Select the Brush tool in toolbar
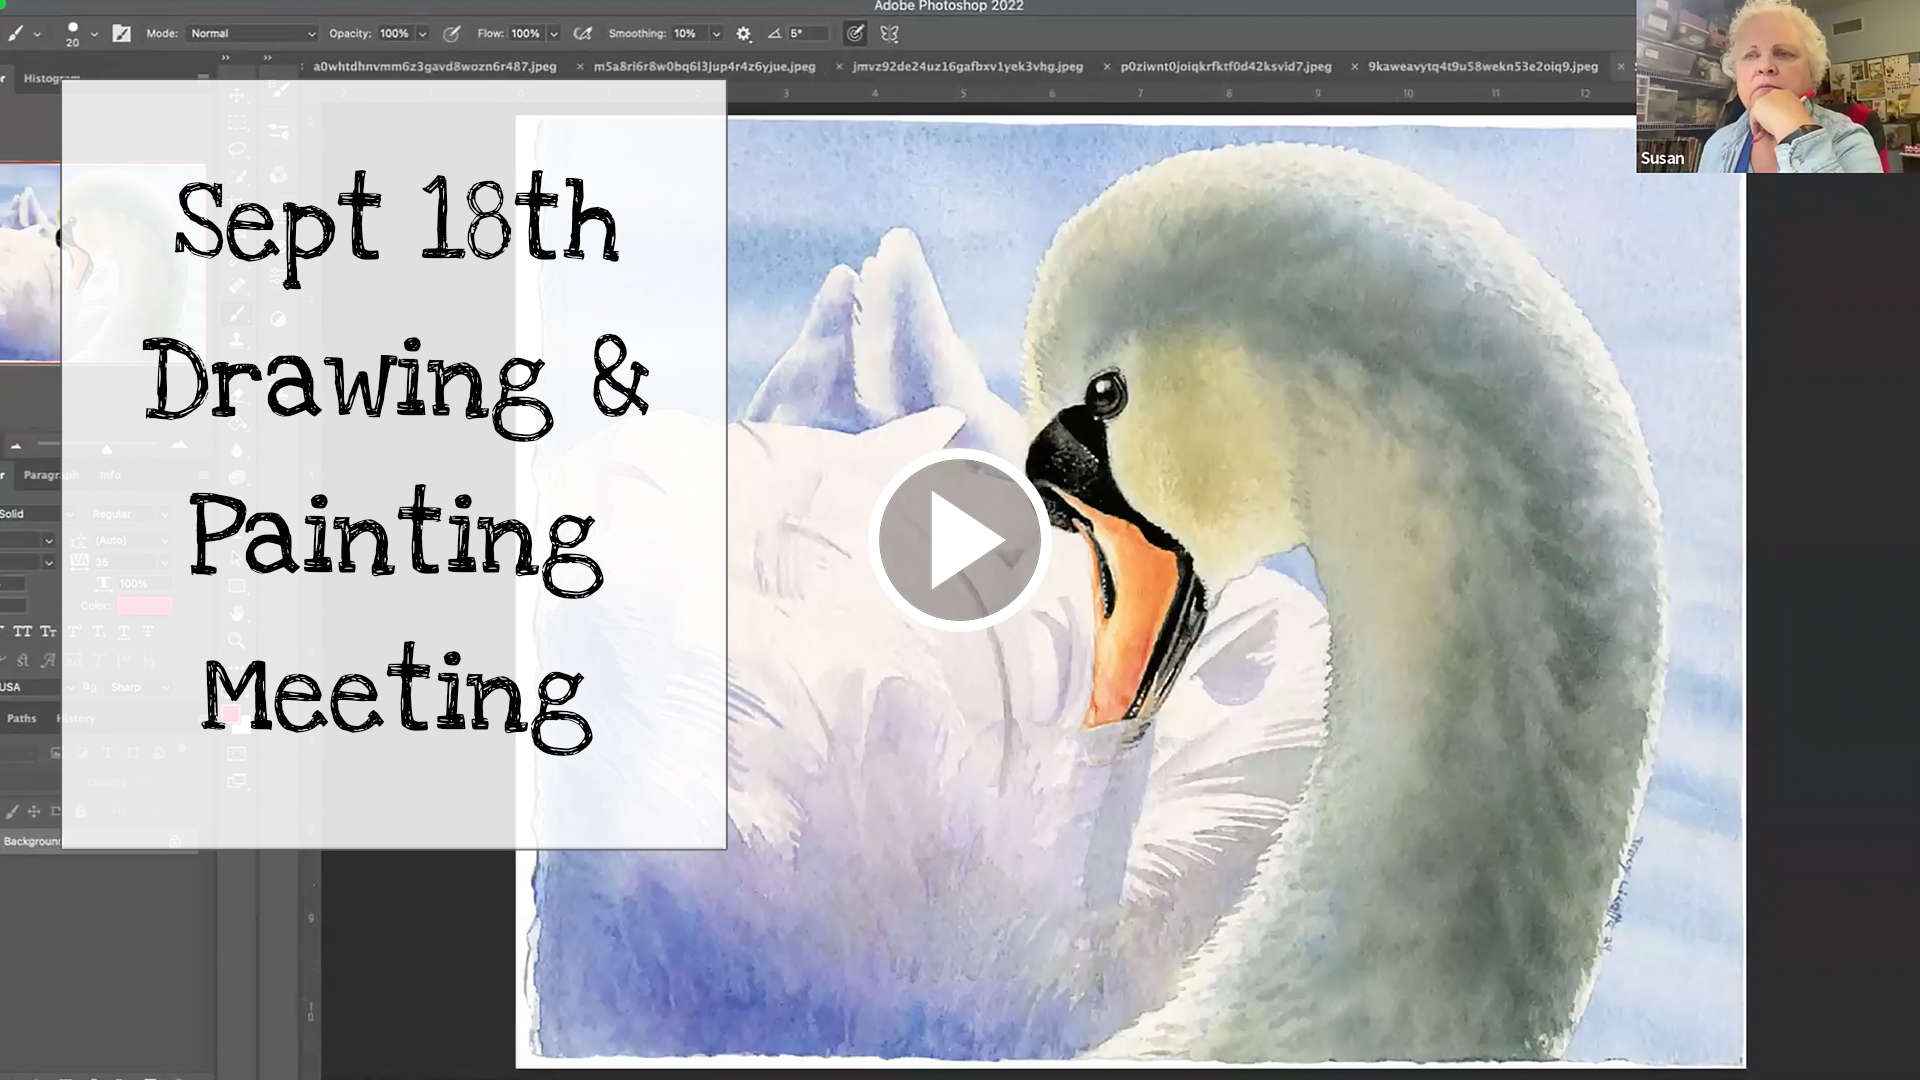 [x=237, y=314]
